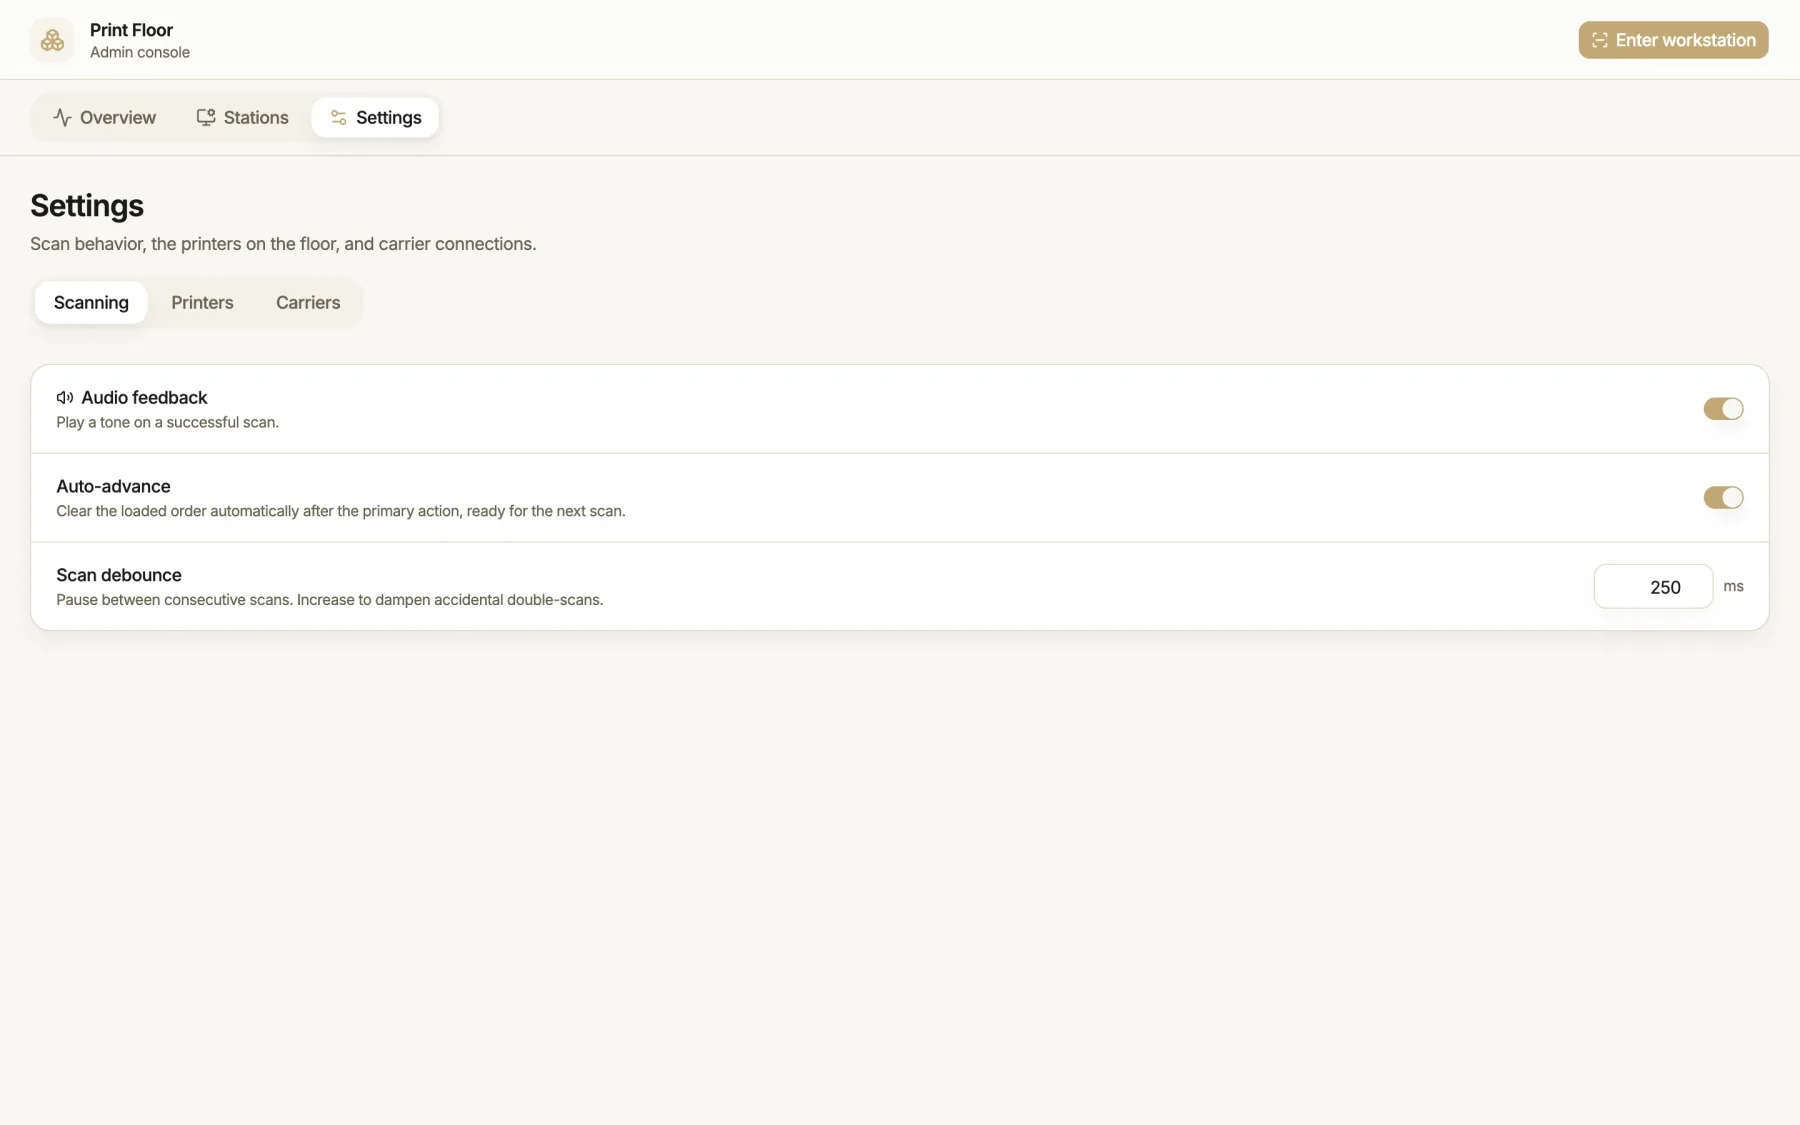Screen dimensions: 1800x1125
Task: Click the Print Floor logo icon
Action: [x=52, y=40]
